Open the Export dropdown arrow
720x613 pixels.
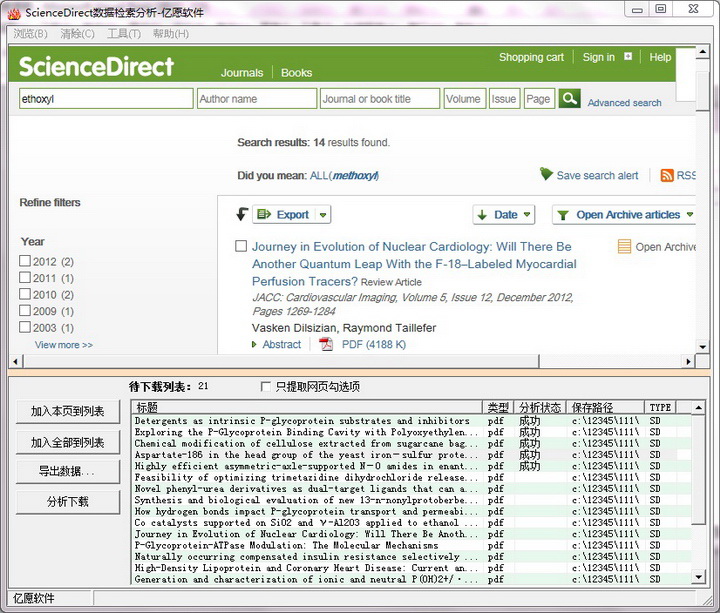click(x=322, y=215)
